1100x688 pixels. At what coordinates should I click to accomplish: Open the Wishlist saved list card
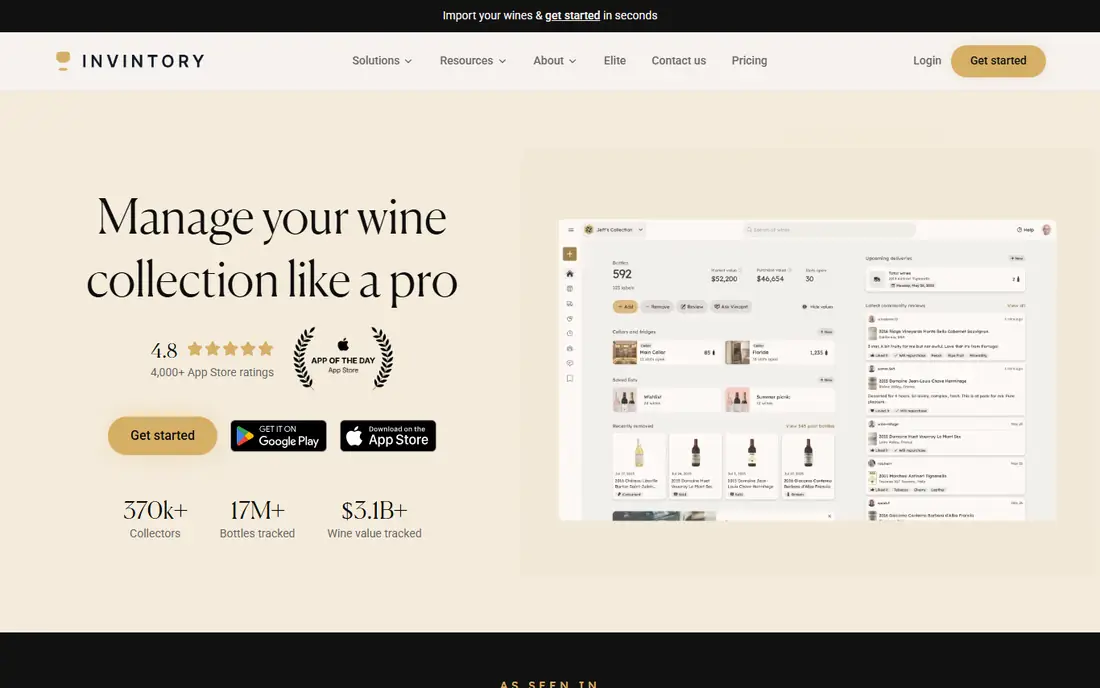coord(666,400)
